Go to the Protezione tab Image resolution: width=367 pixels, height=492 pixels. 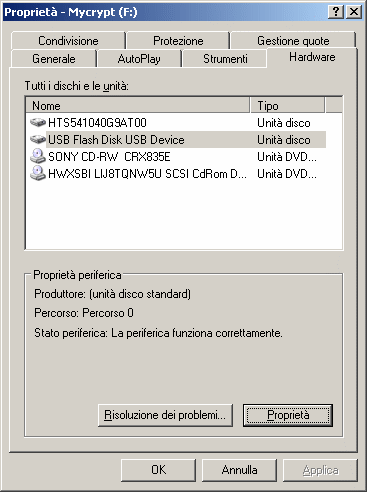[178, 41]
